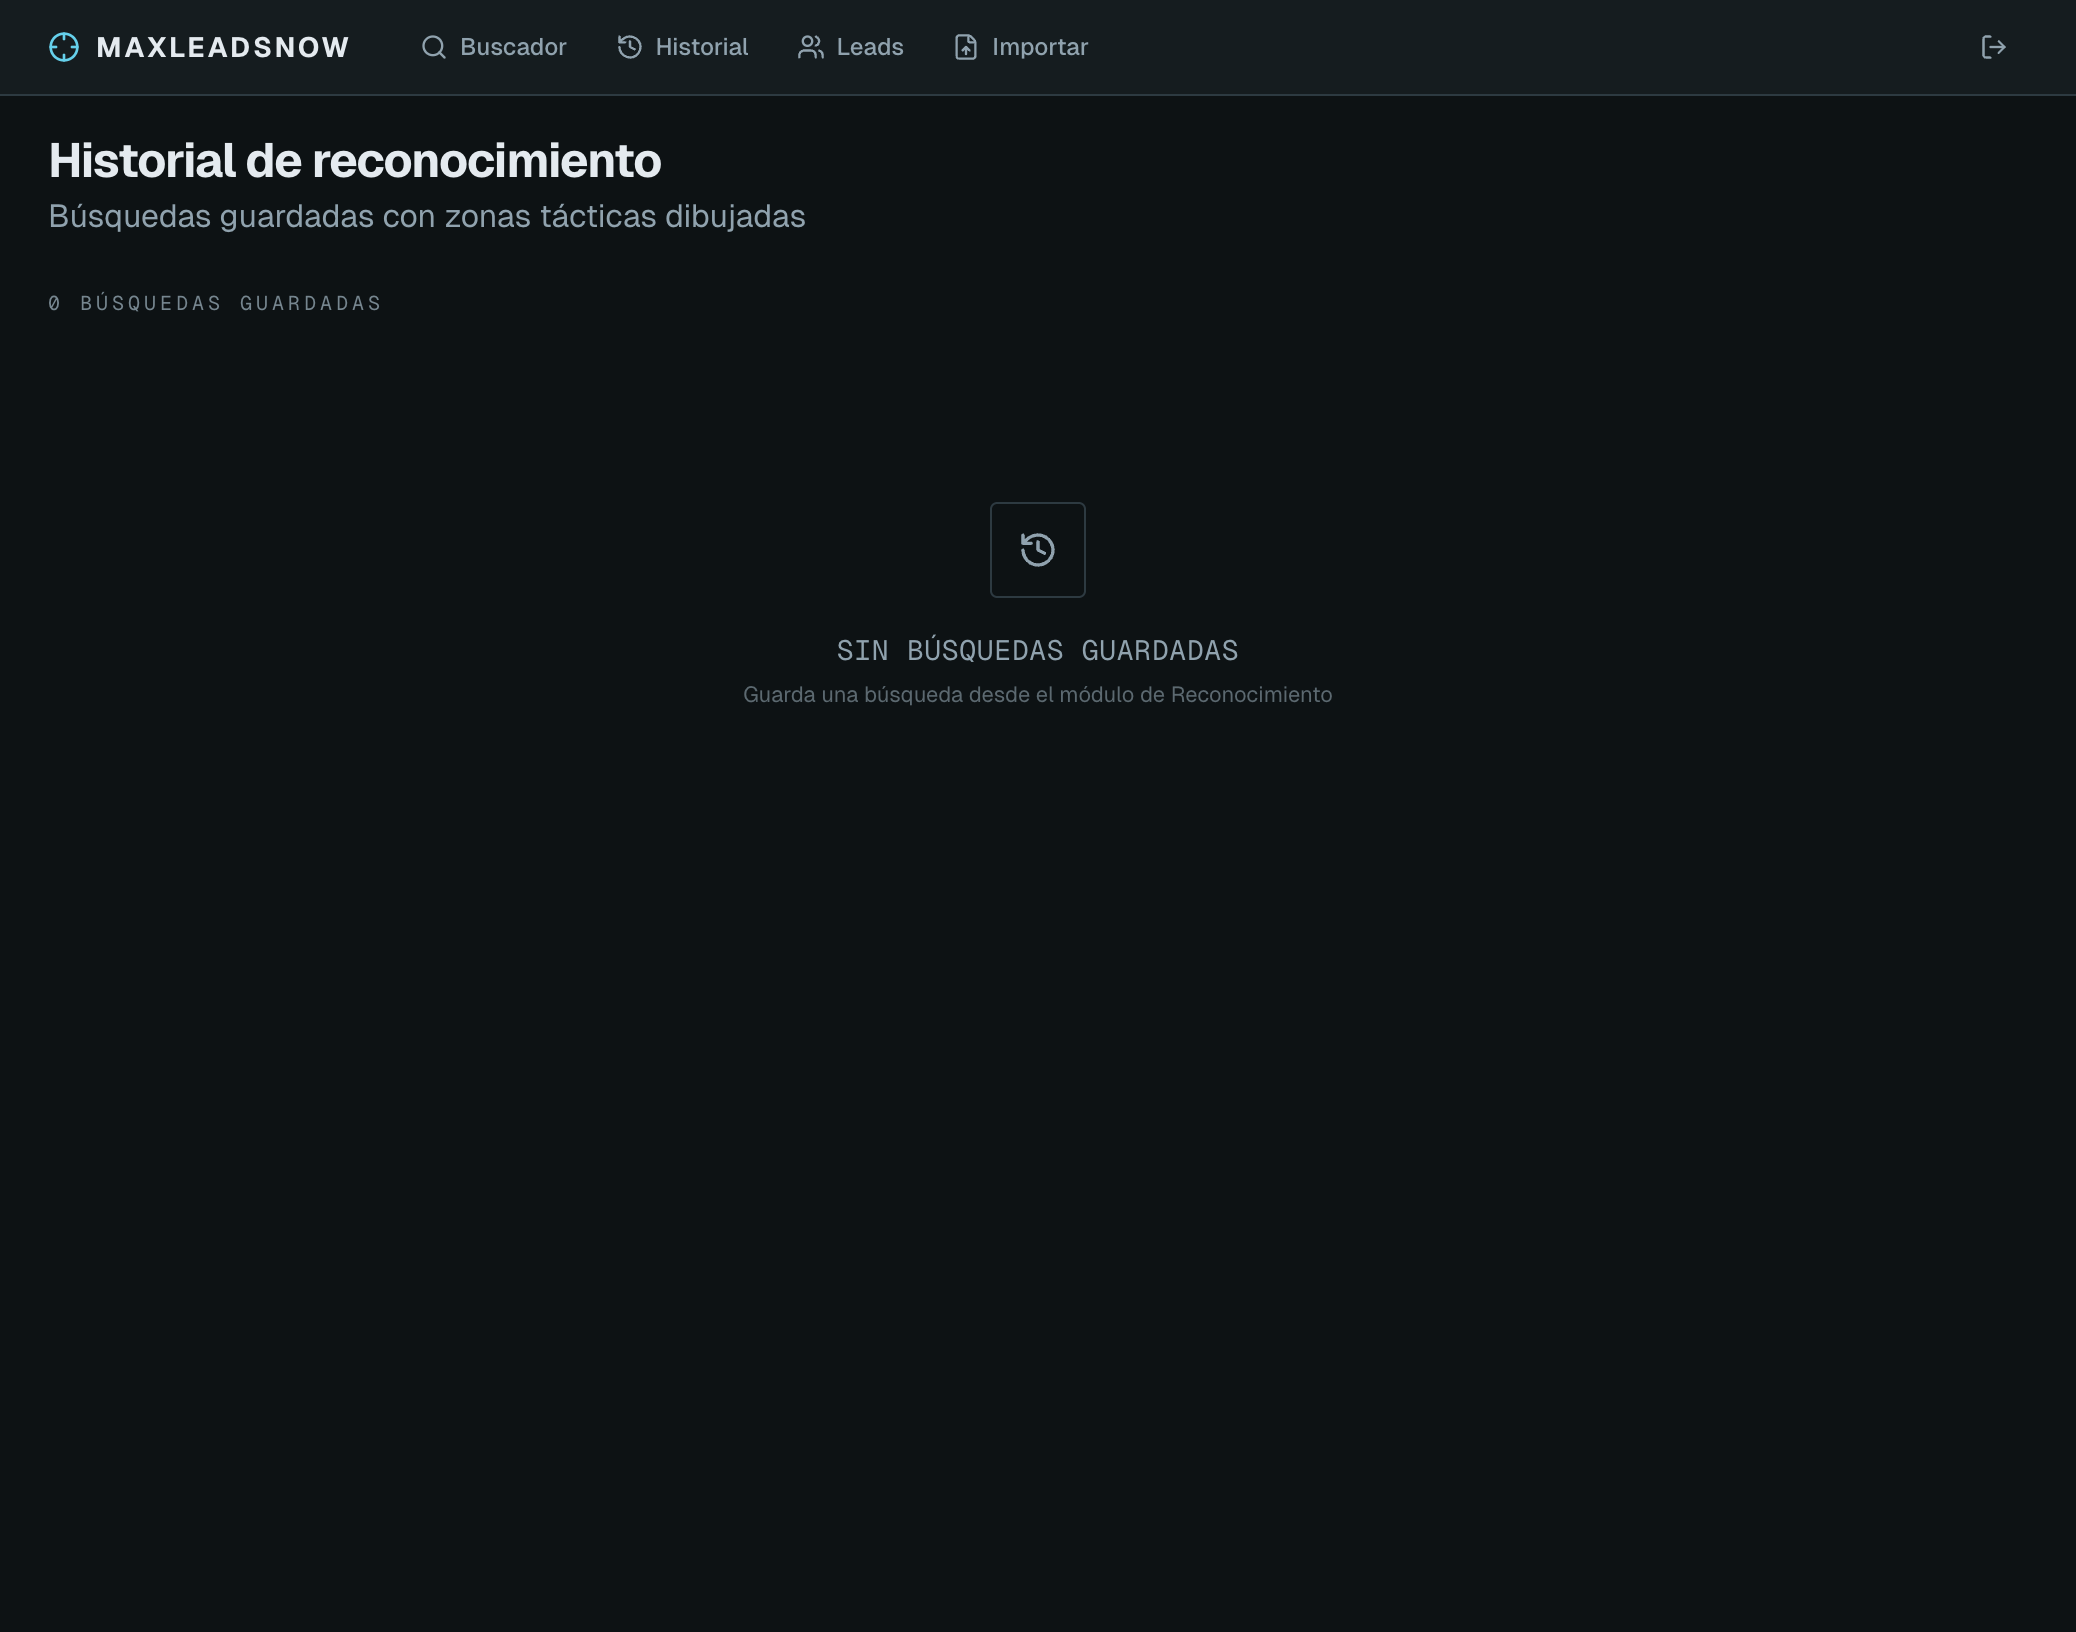This screenshot has width=2076, height=1632.
Task: Click the 'Búsquedas guardadas con zonas tácticas' subtitle
Action: tap(426, 216)
